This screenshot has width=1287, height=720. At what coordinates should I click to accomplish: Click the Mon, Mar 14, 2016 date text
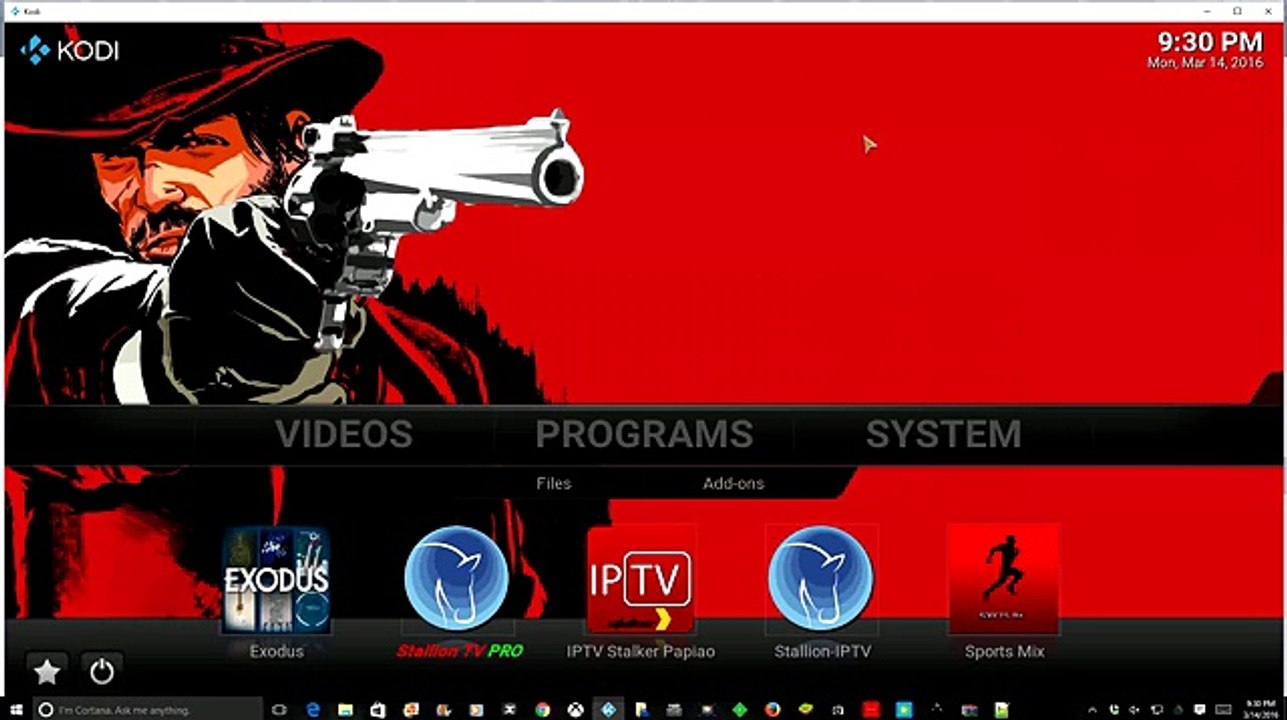[1205, 62]
